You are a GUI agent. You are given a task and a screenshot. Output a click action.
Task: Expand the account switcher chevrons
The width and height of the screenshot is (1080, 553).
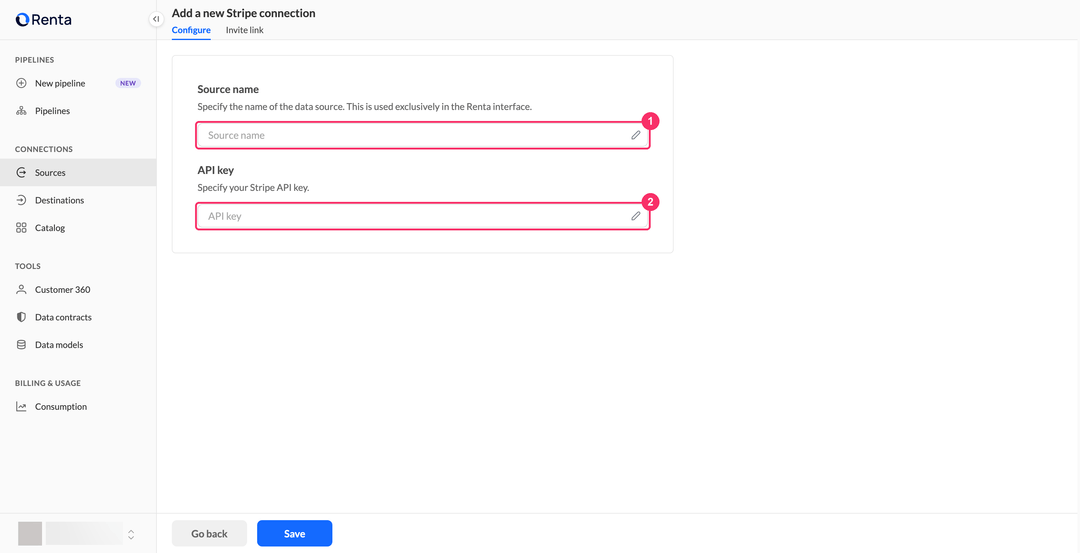[x=131, y=534]
